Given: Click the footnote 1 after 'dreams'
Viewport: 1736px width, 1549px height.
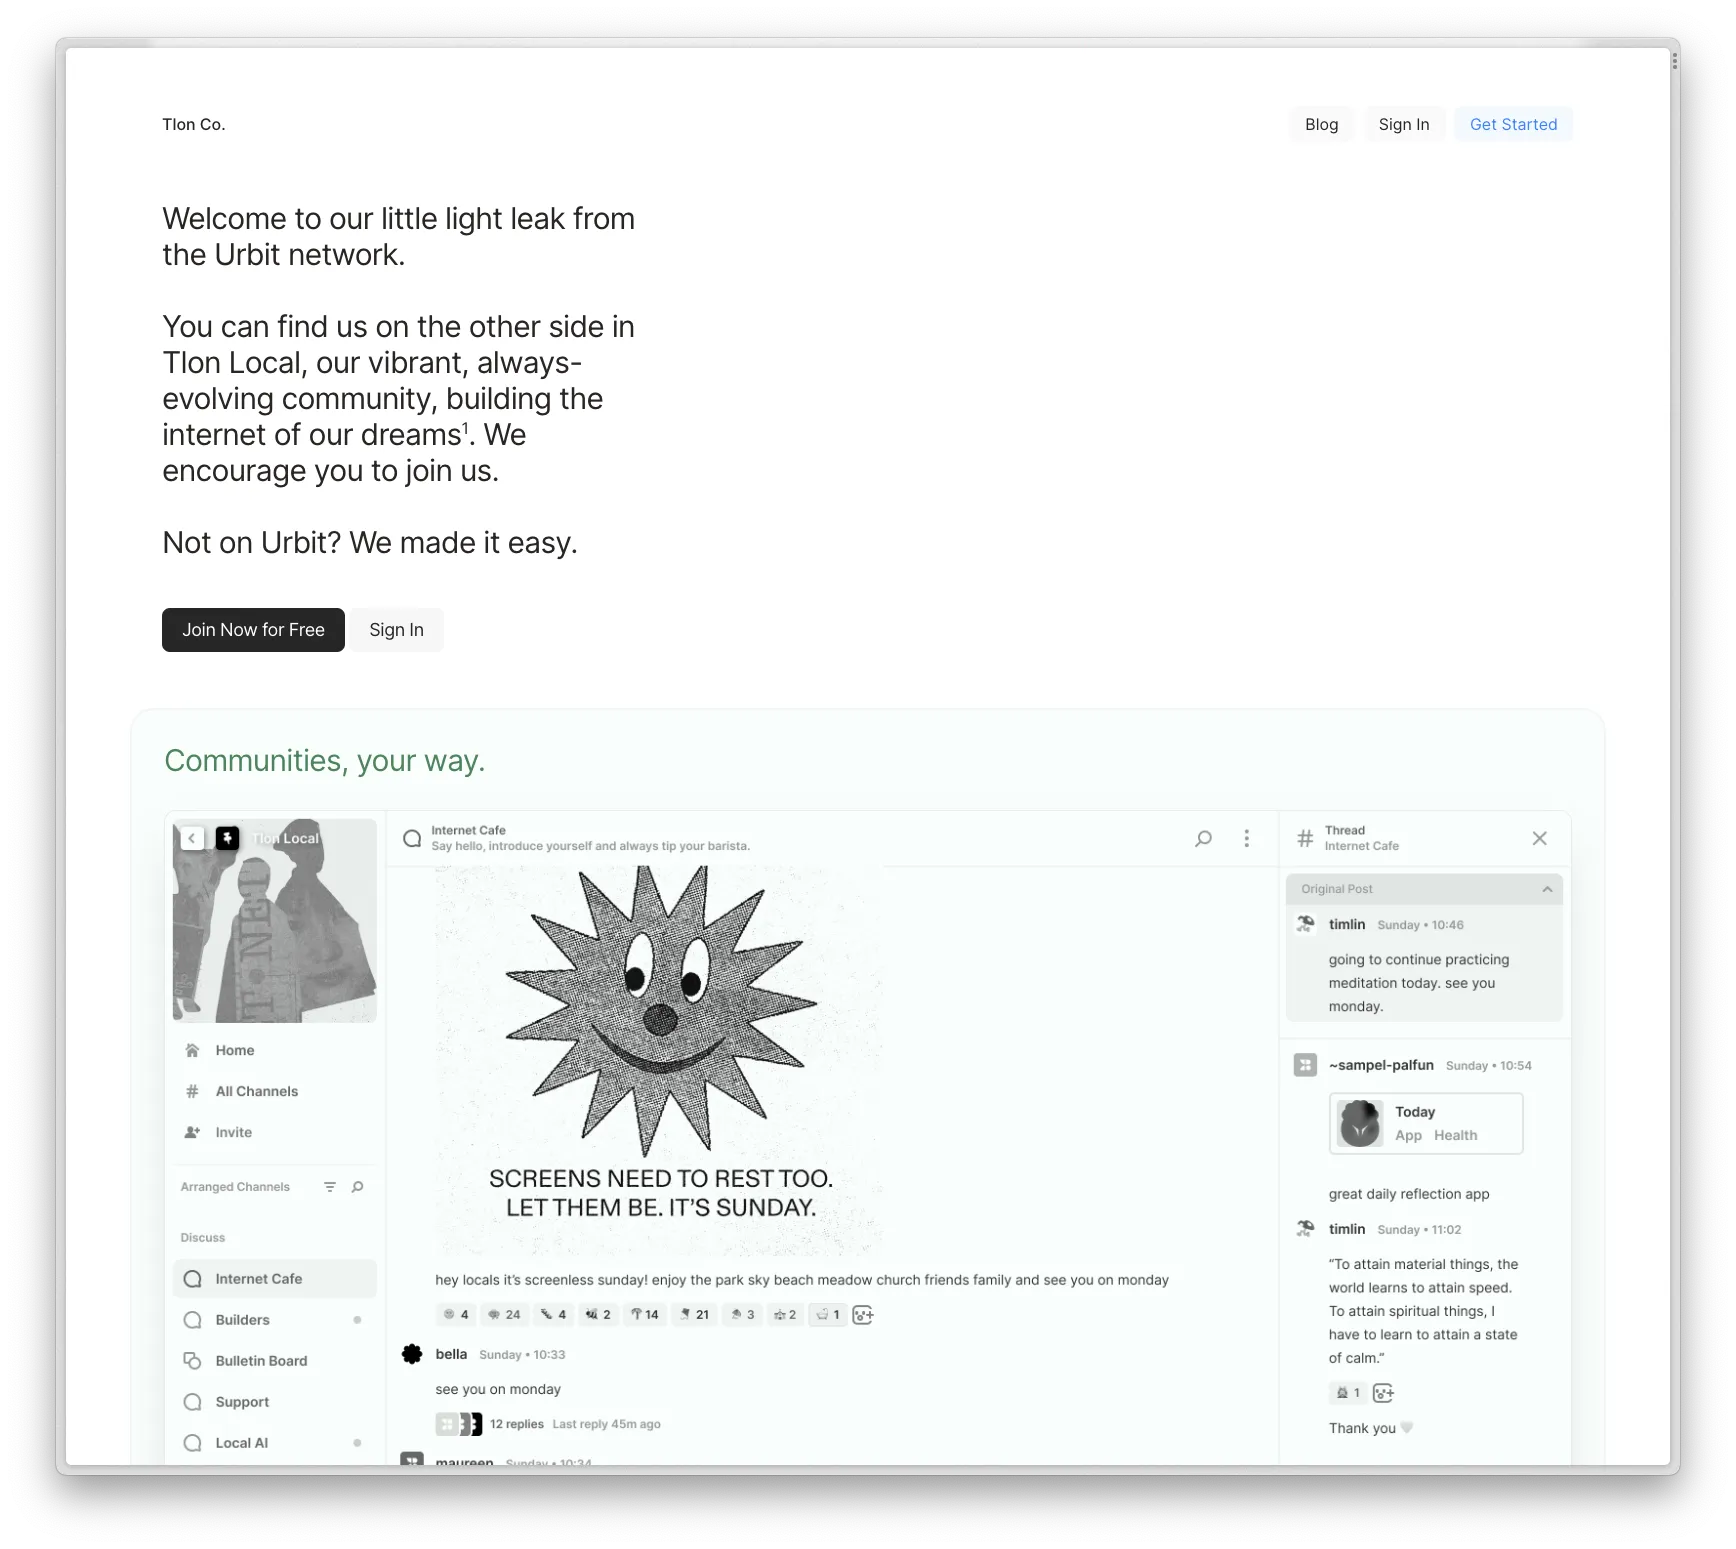Looking at the screenshot, I should pos(465,427).
